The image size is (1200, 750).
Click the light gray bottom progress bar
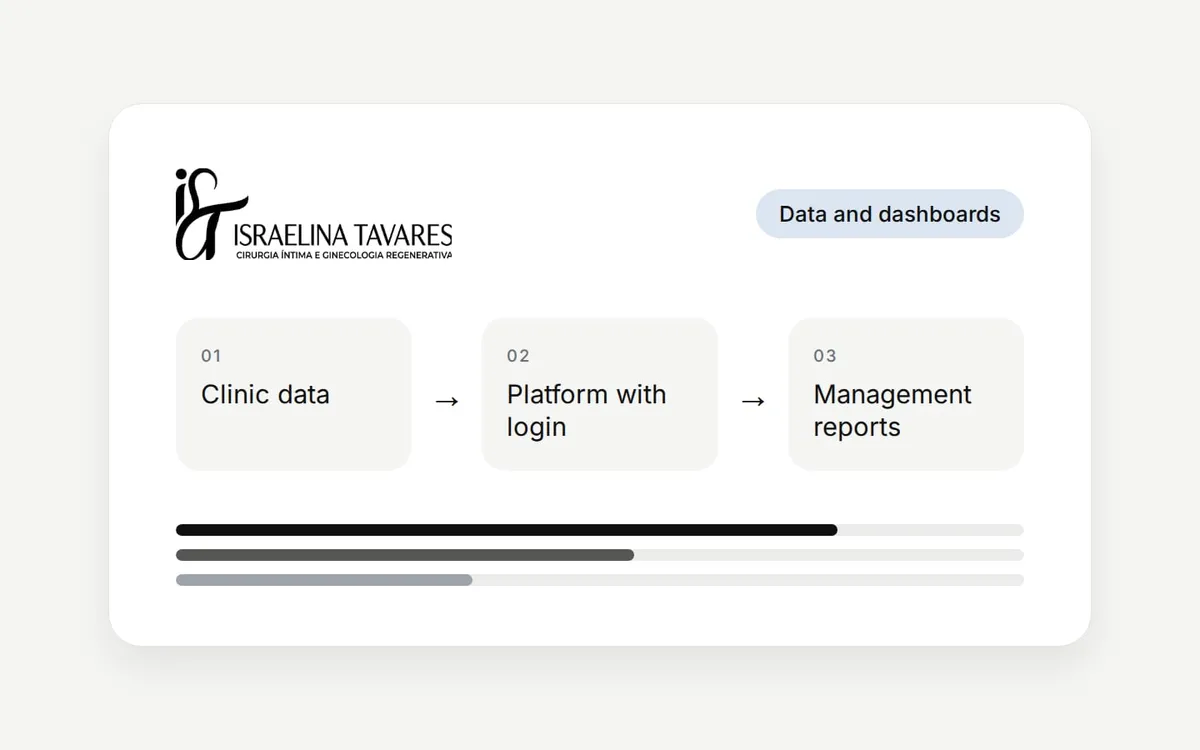(324, 580)
